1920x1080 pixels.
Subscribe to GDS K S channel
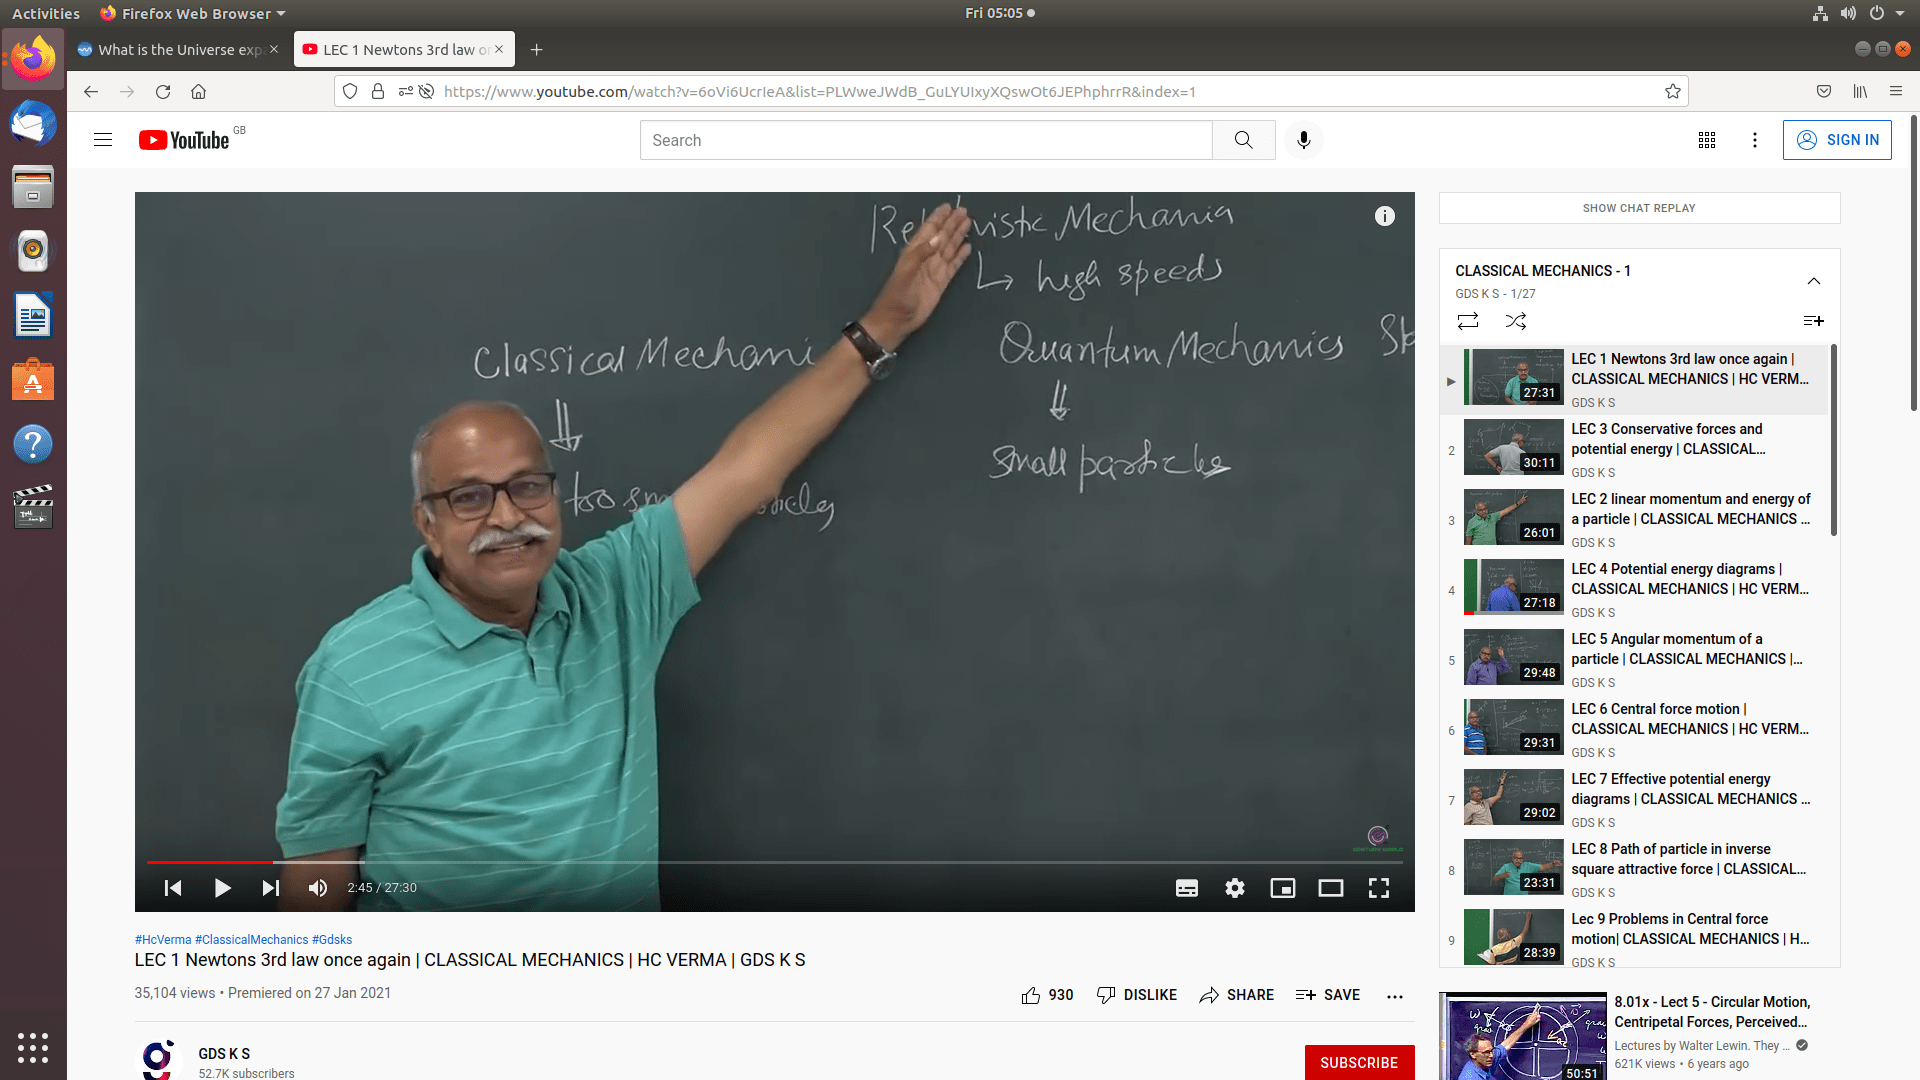(x=1359, y=1062)
